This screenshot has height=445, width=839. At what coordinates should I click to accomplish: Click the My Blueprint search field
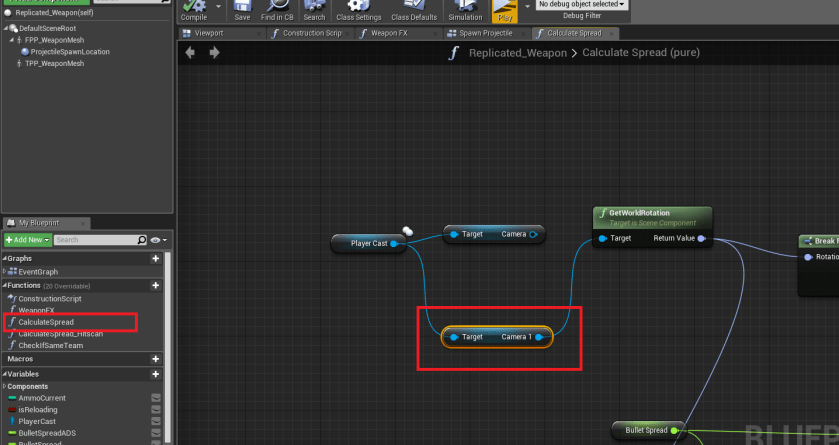[x=95, y=240]
